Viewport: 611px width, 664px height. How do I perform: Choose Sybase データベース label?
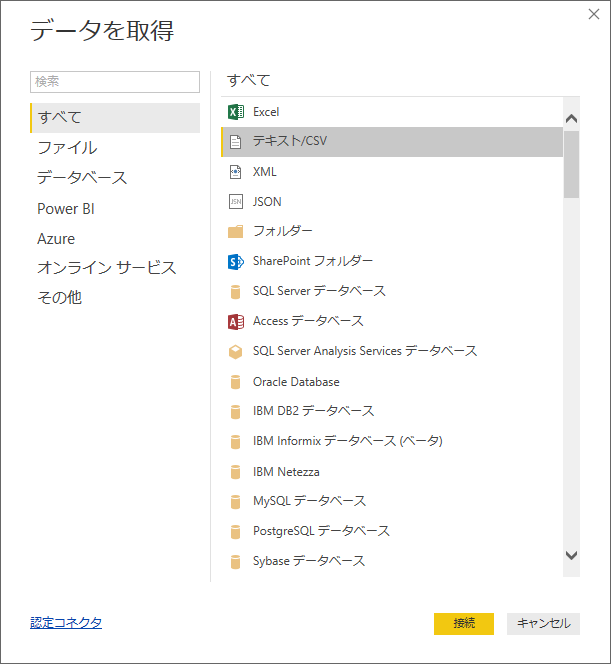click(309, 561)
